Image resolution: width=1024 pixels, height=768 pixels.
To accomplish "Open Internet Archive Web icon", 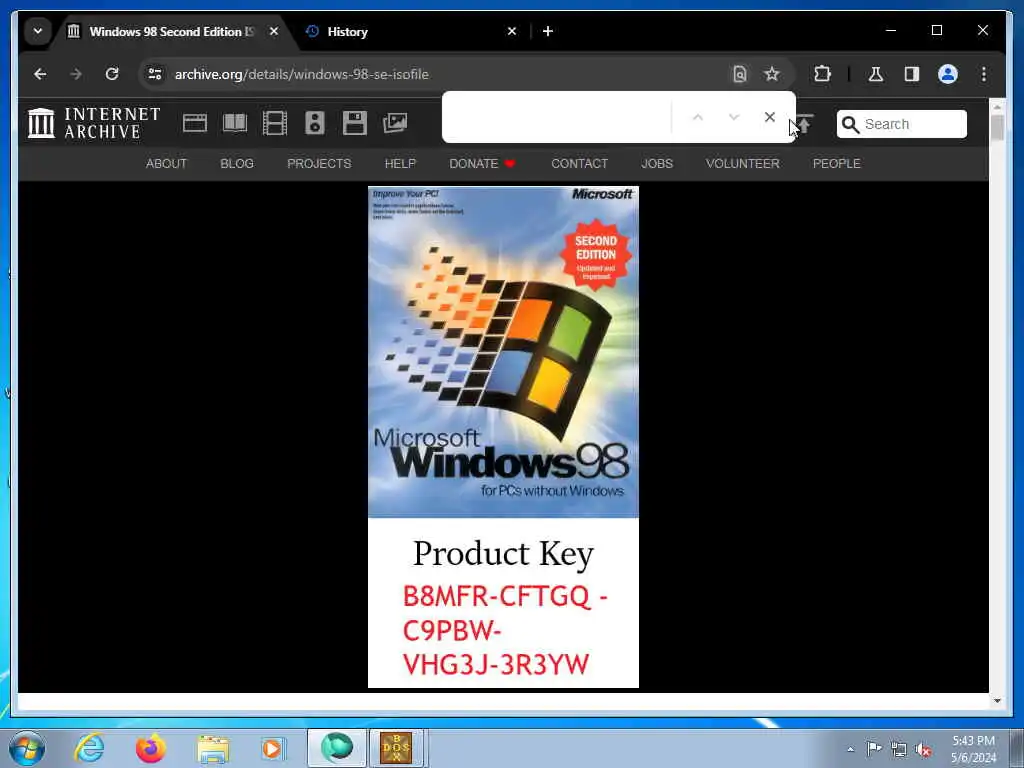I will click(195, 123).
